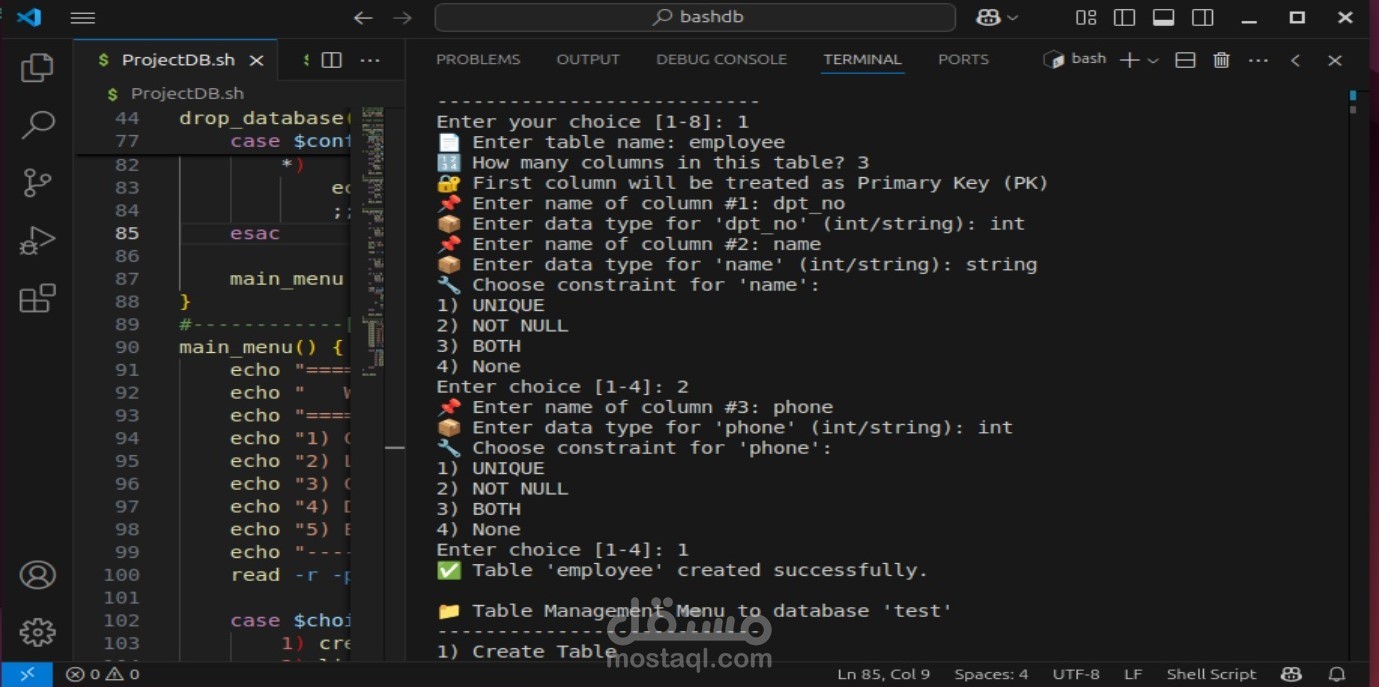The image size is (1379, 687).
Task: Open the Customize Layout control
Action: pyautogui.click(x=1086, y=17)
